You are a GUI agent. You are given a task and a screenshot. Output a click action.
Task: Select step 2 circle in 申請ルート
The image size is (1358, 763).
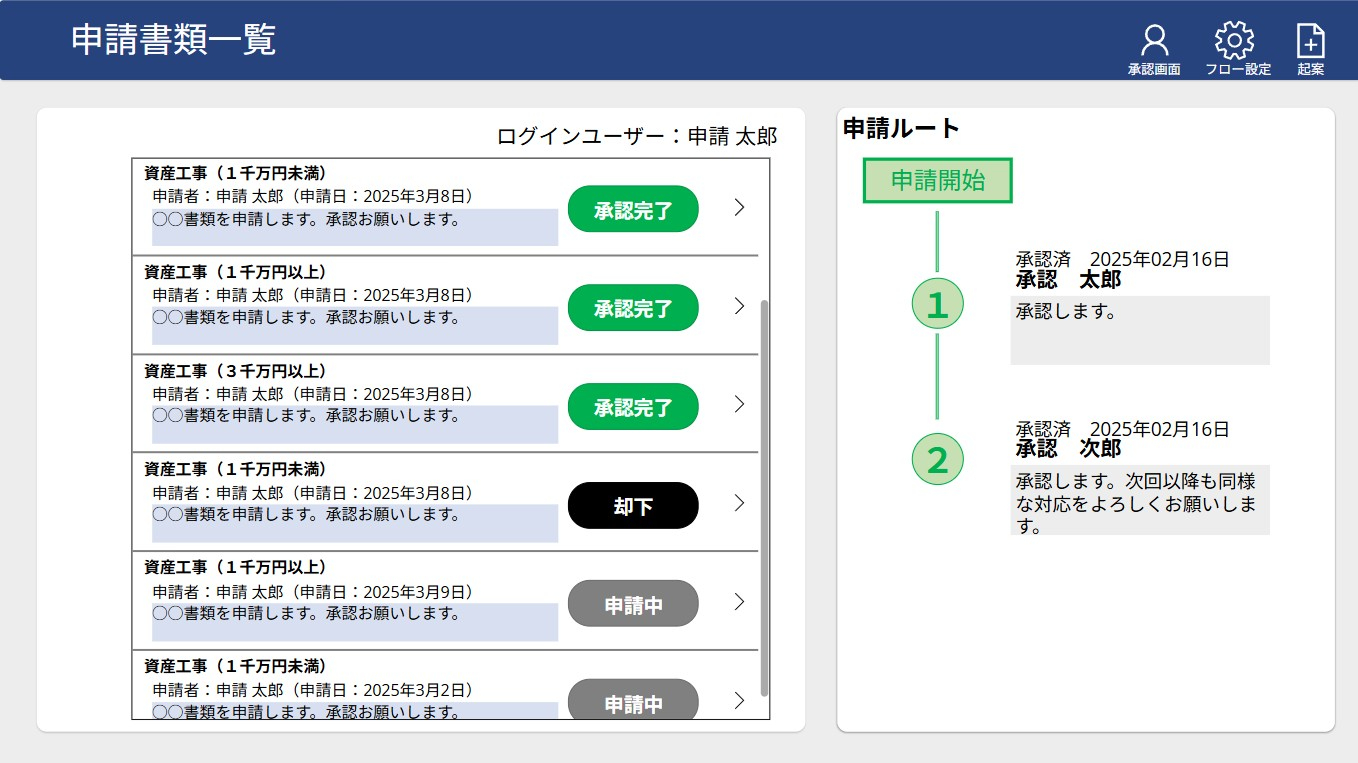937,460
